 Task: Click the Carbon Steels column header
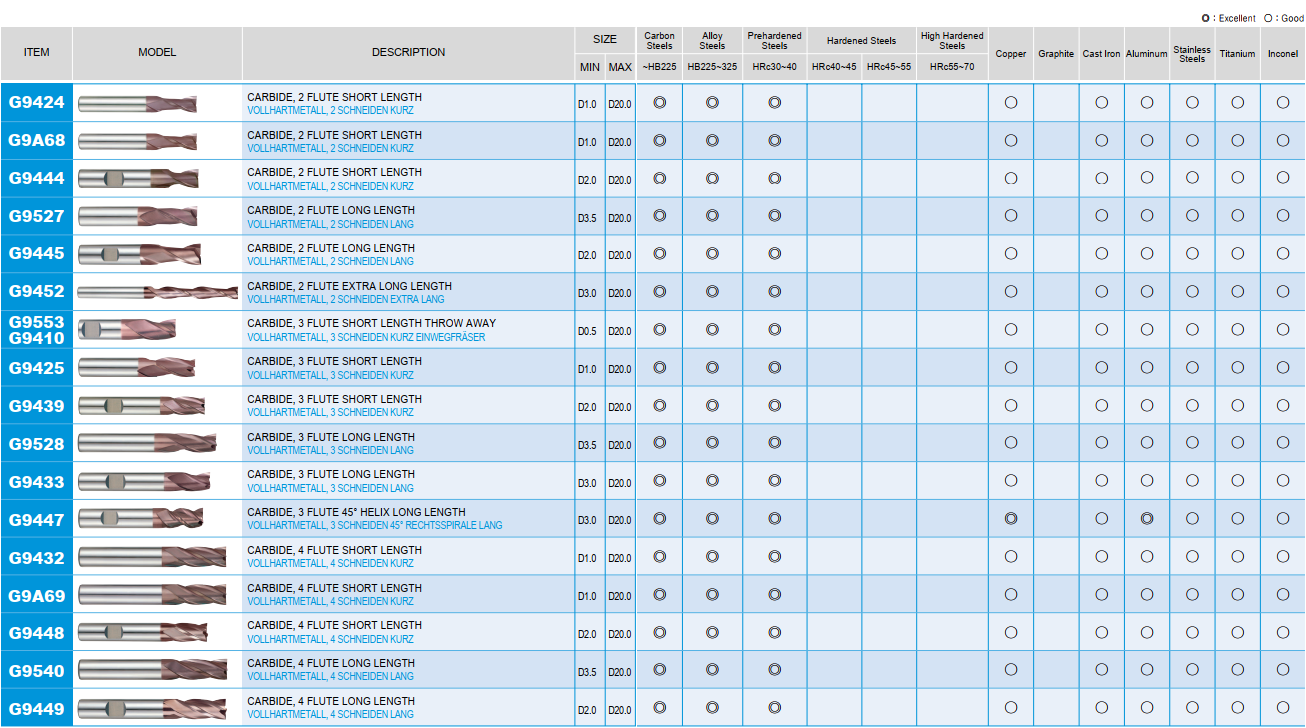[660, 41]
